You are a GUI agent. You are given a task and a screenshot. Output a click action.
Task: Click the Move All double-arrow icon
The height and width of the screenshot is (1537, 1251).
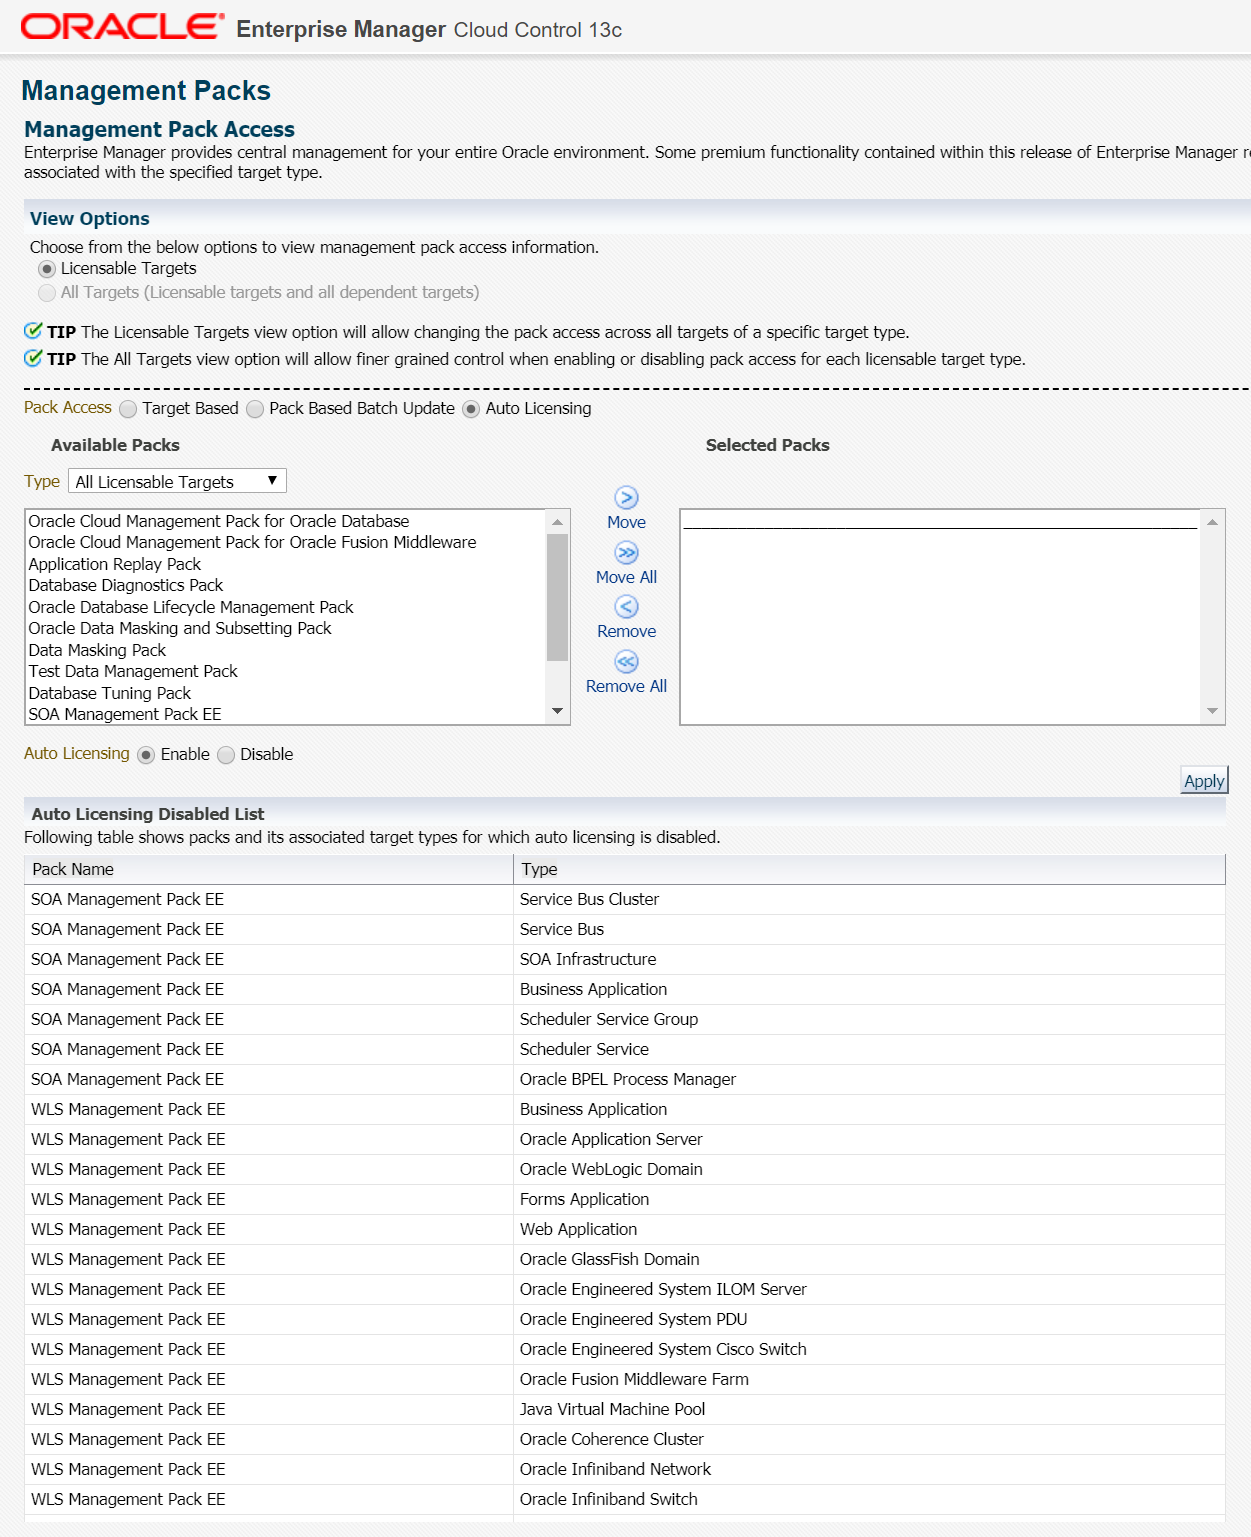click(626, 553)
